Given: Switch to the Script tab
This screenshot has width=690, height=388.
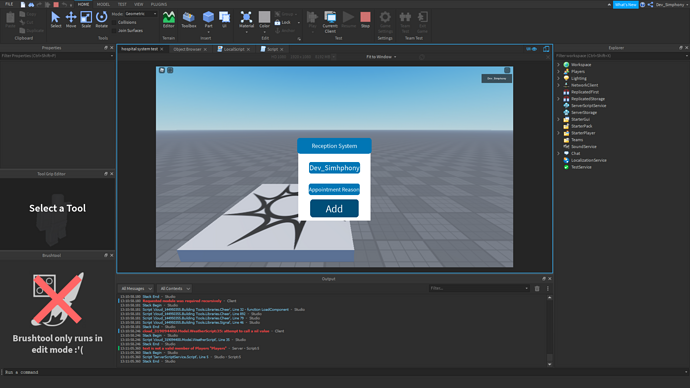Looking at the screenshot, I should tap(272, 49).
